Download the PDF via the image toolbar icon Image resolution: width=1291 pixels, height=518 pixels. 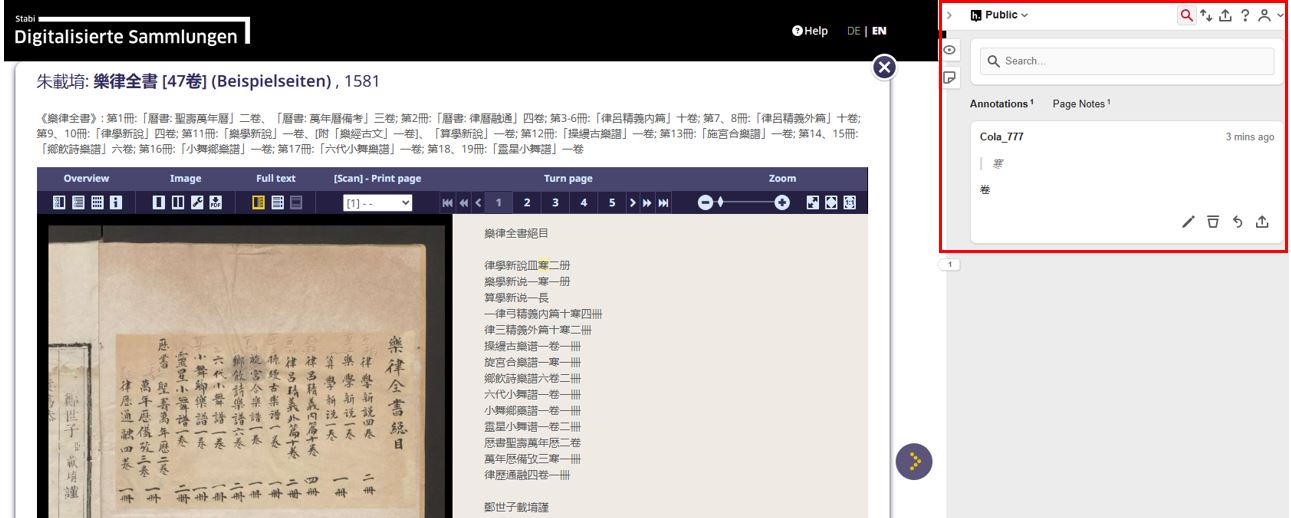[x=217, y=203]
